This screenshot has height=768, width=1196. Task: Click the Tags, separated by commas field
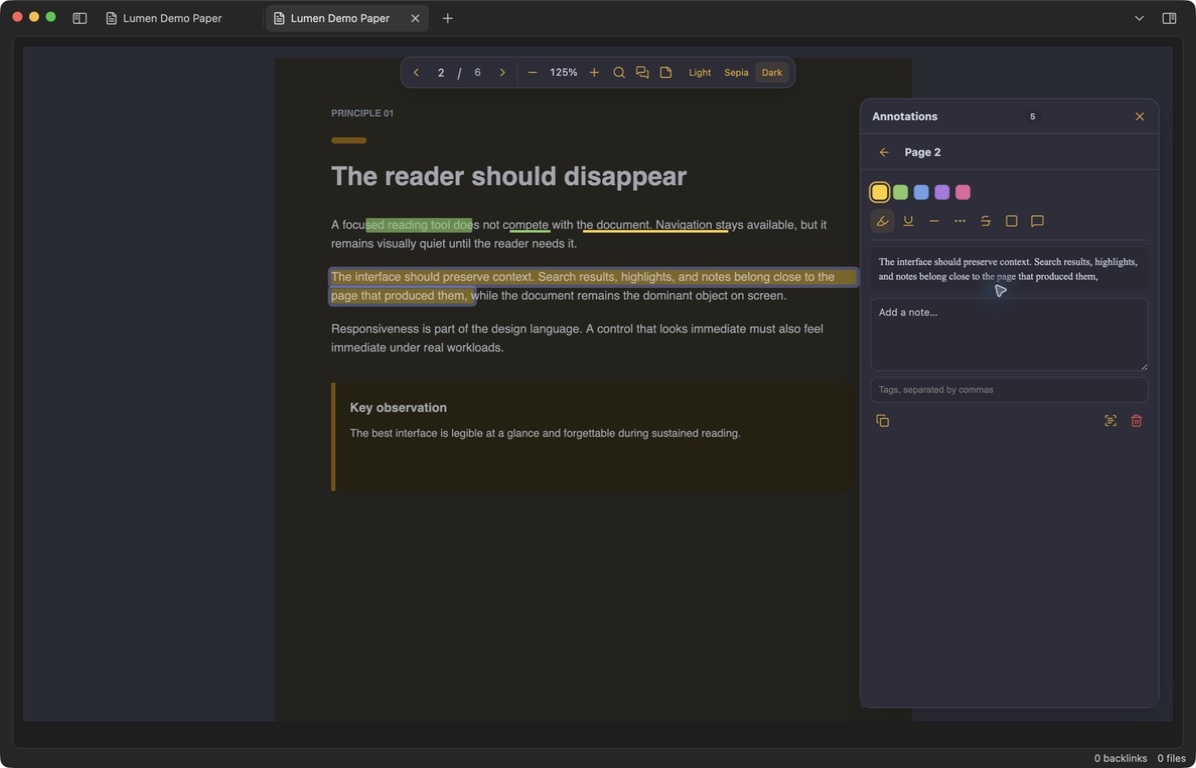tap(1009, 390)
